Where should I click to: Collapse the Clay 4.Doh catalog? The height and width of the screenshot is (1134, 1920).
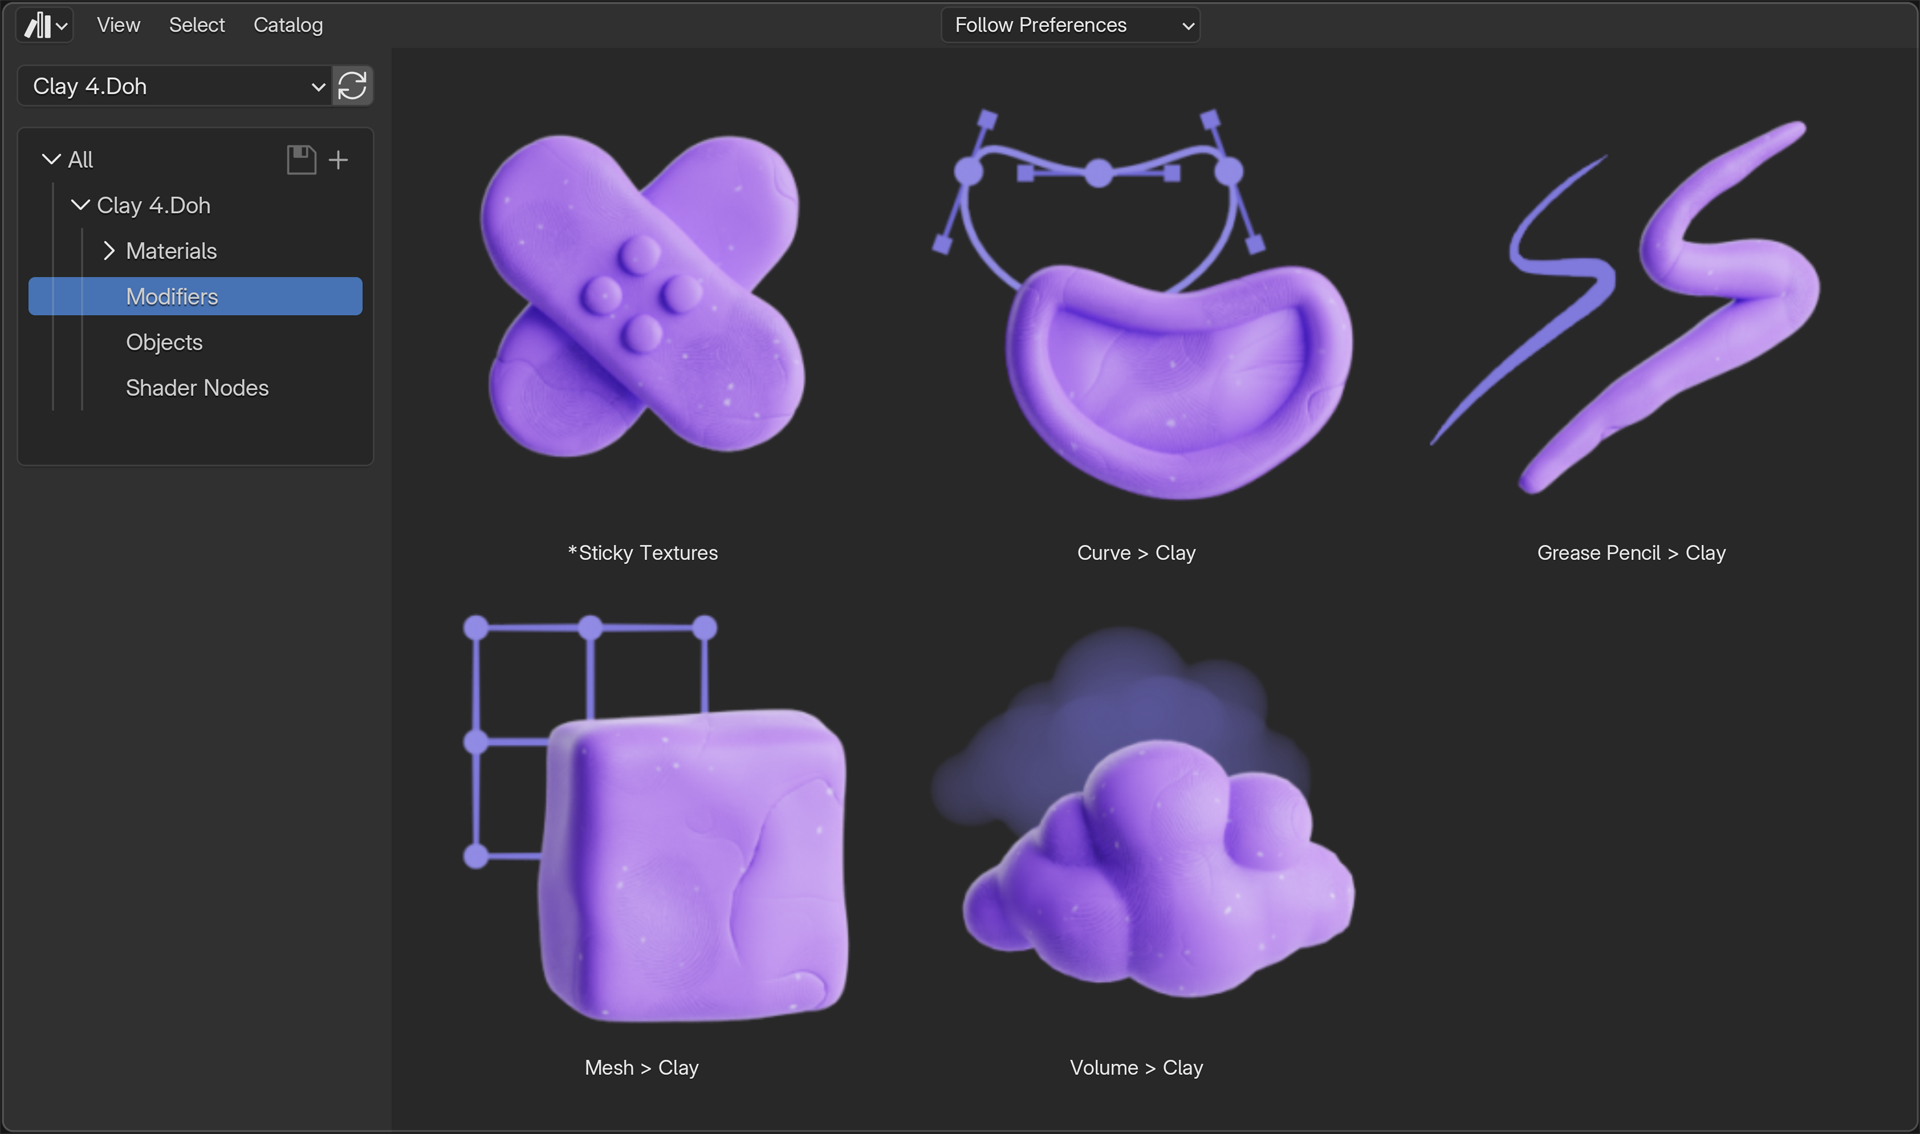click(x=80, y=205)
